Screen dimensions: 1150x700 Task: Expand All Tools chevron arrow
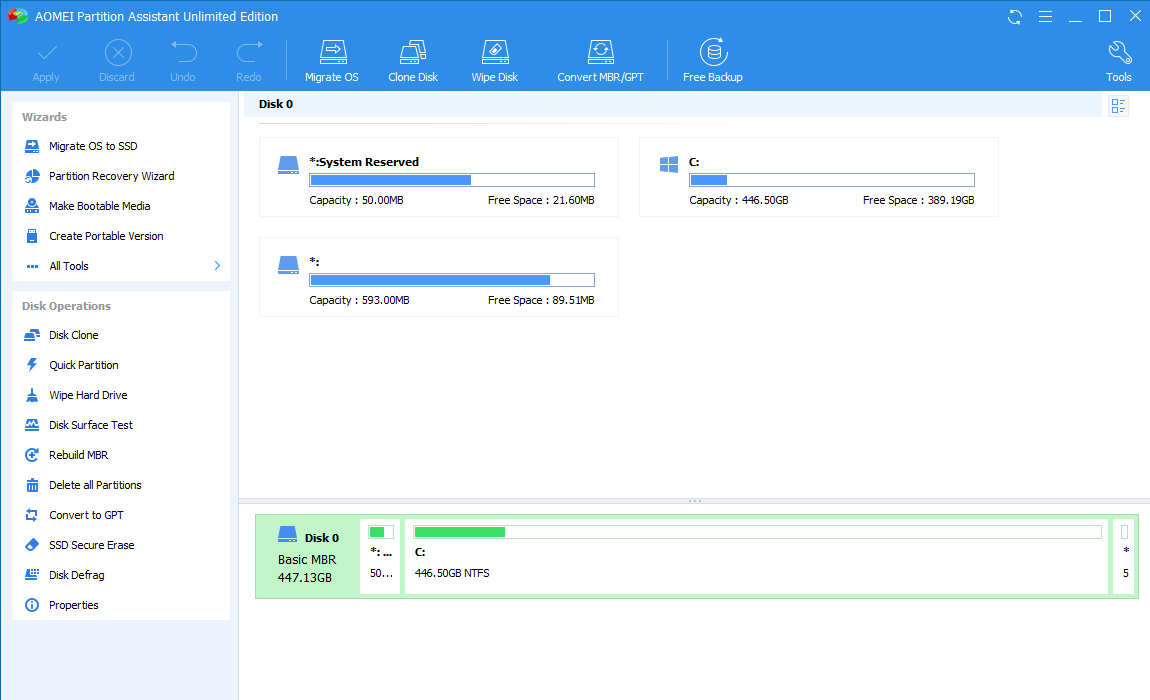(217, 266)
